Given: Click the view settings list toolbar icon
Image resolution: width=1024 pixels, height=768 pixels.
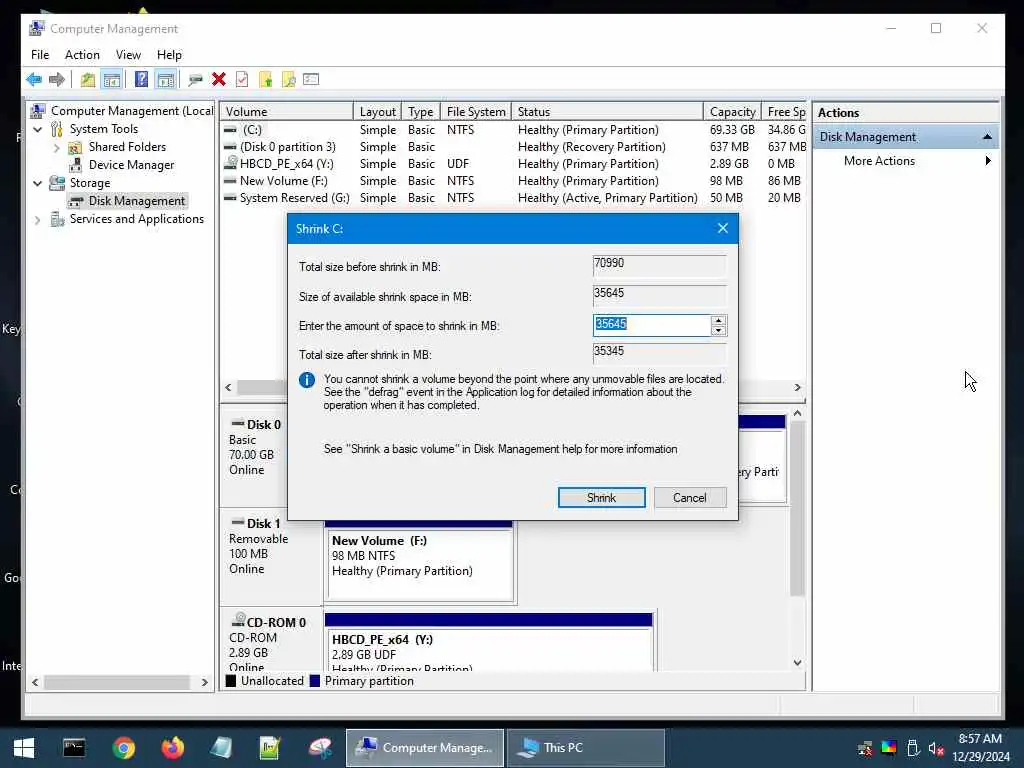Looking at the screenshot, I should 311,80.
